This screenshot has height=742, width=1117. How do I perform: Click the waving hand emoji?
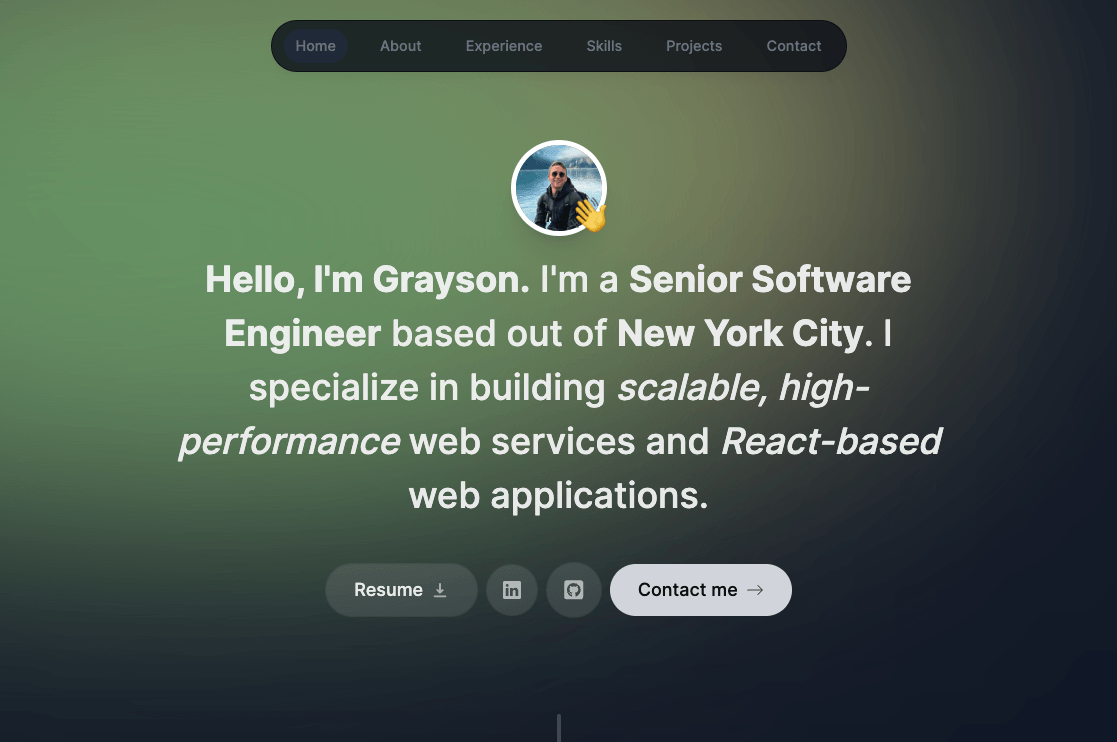(x=591, y=215)
